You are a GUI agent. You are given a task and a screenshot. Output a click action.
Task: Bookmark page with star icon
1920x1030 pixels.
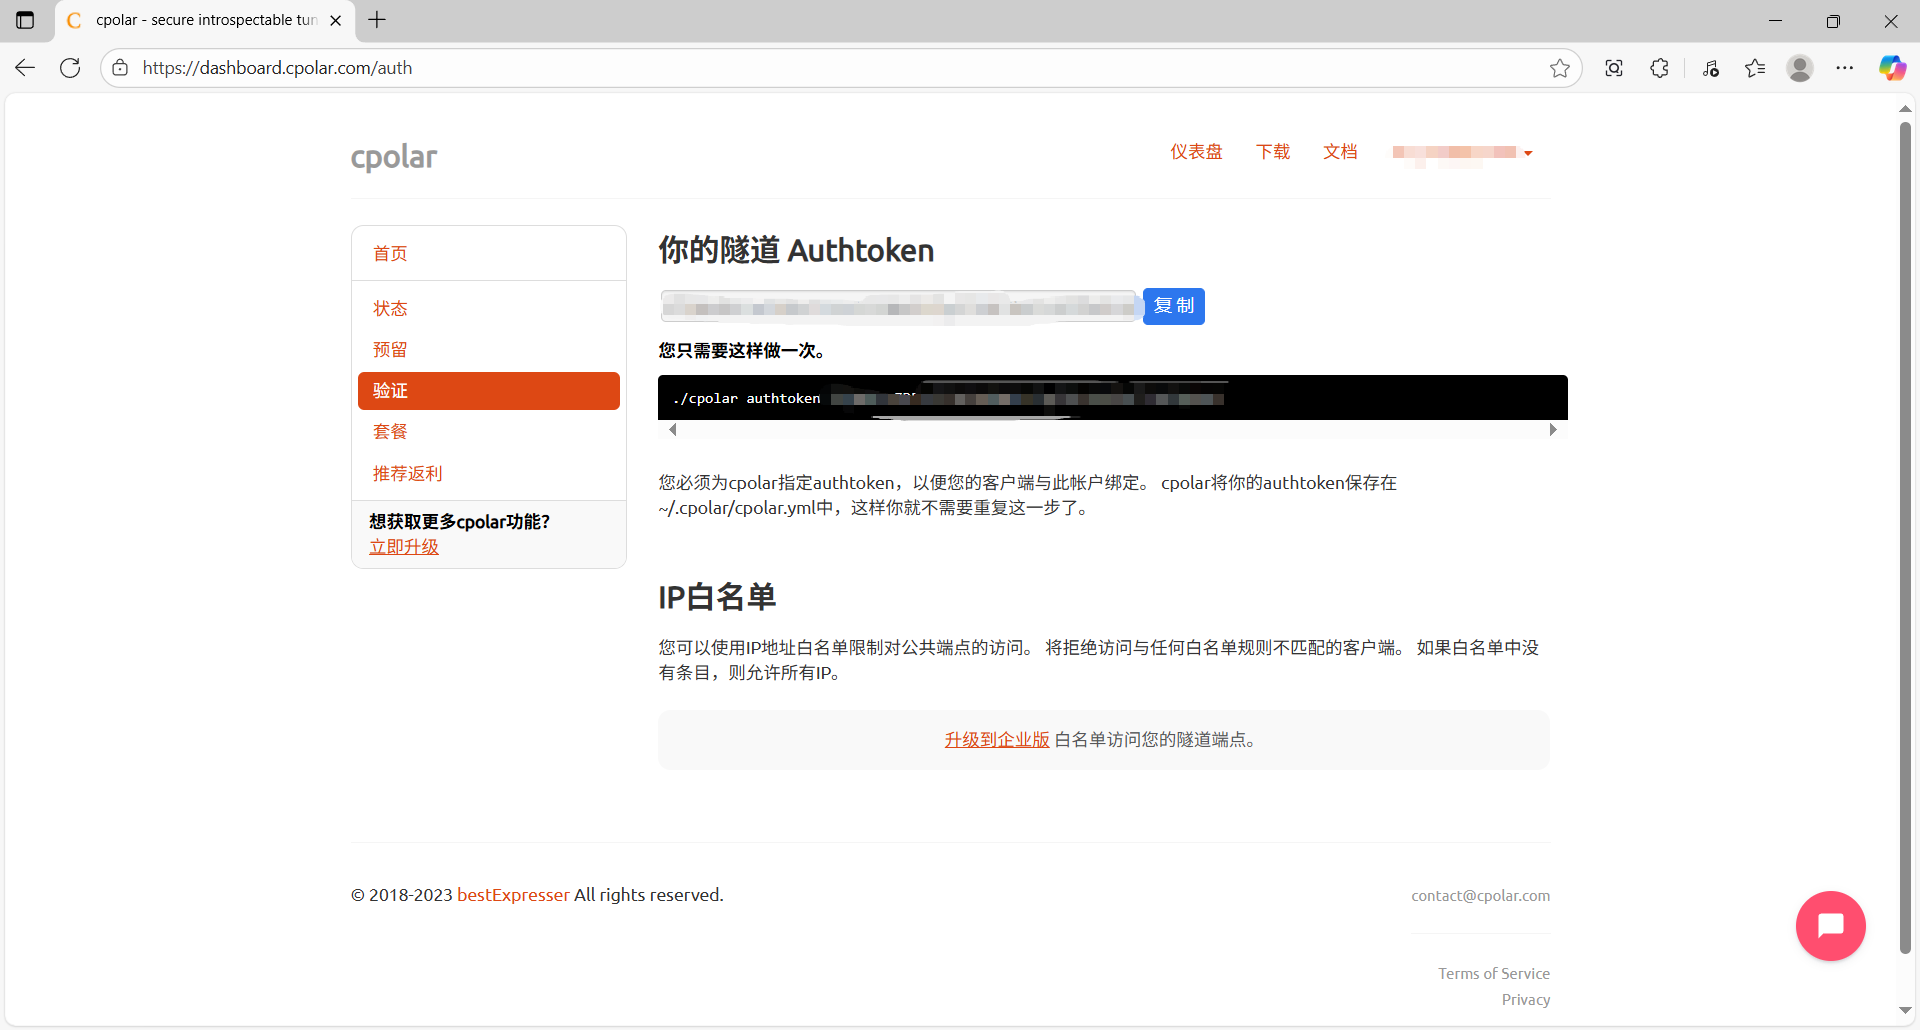[1559, 68]
